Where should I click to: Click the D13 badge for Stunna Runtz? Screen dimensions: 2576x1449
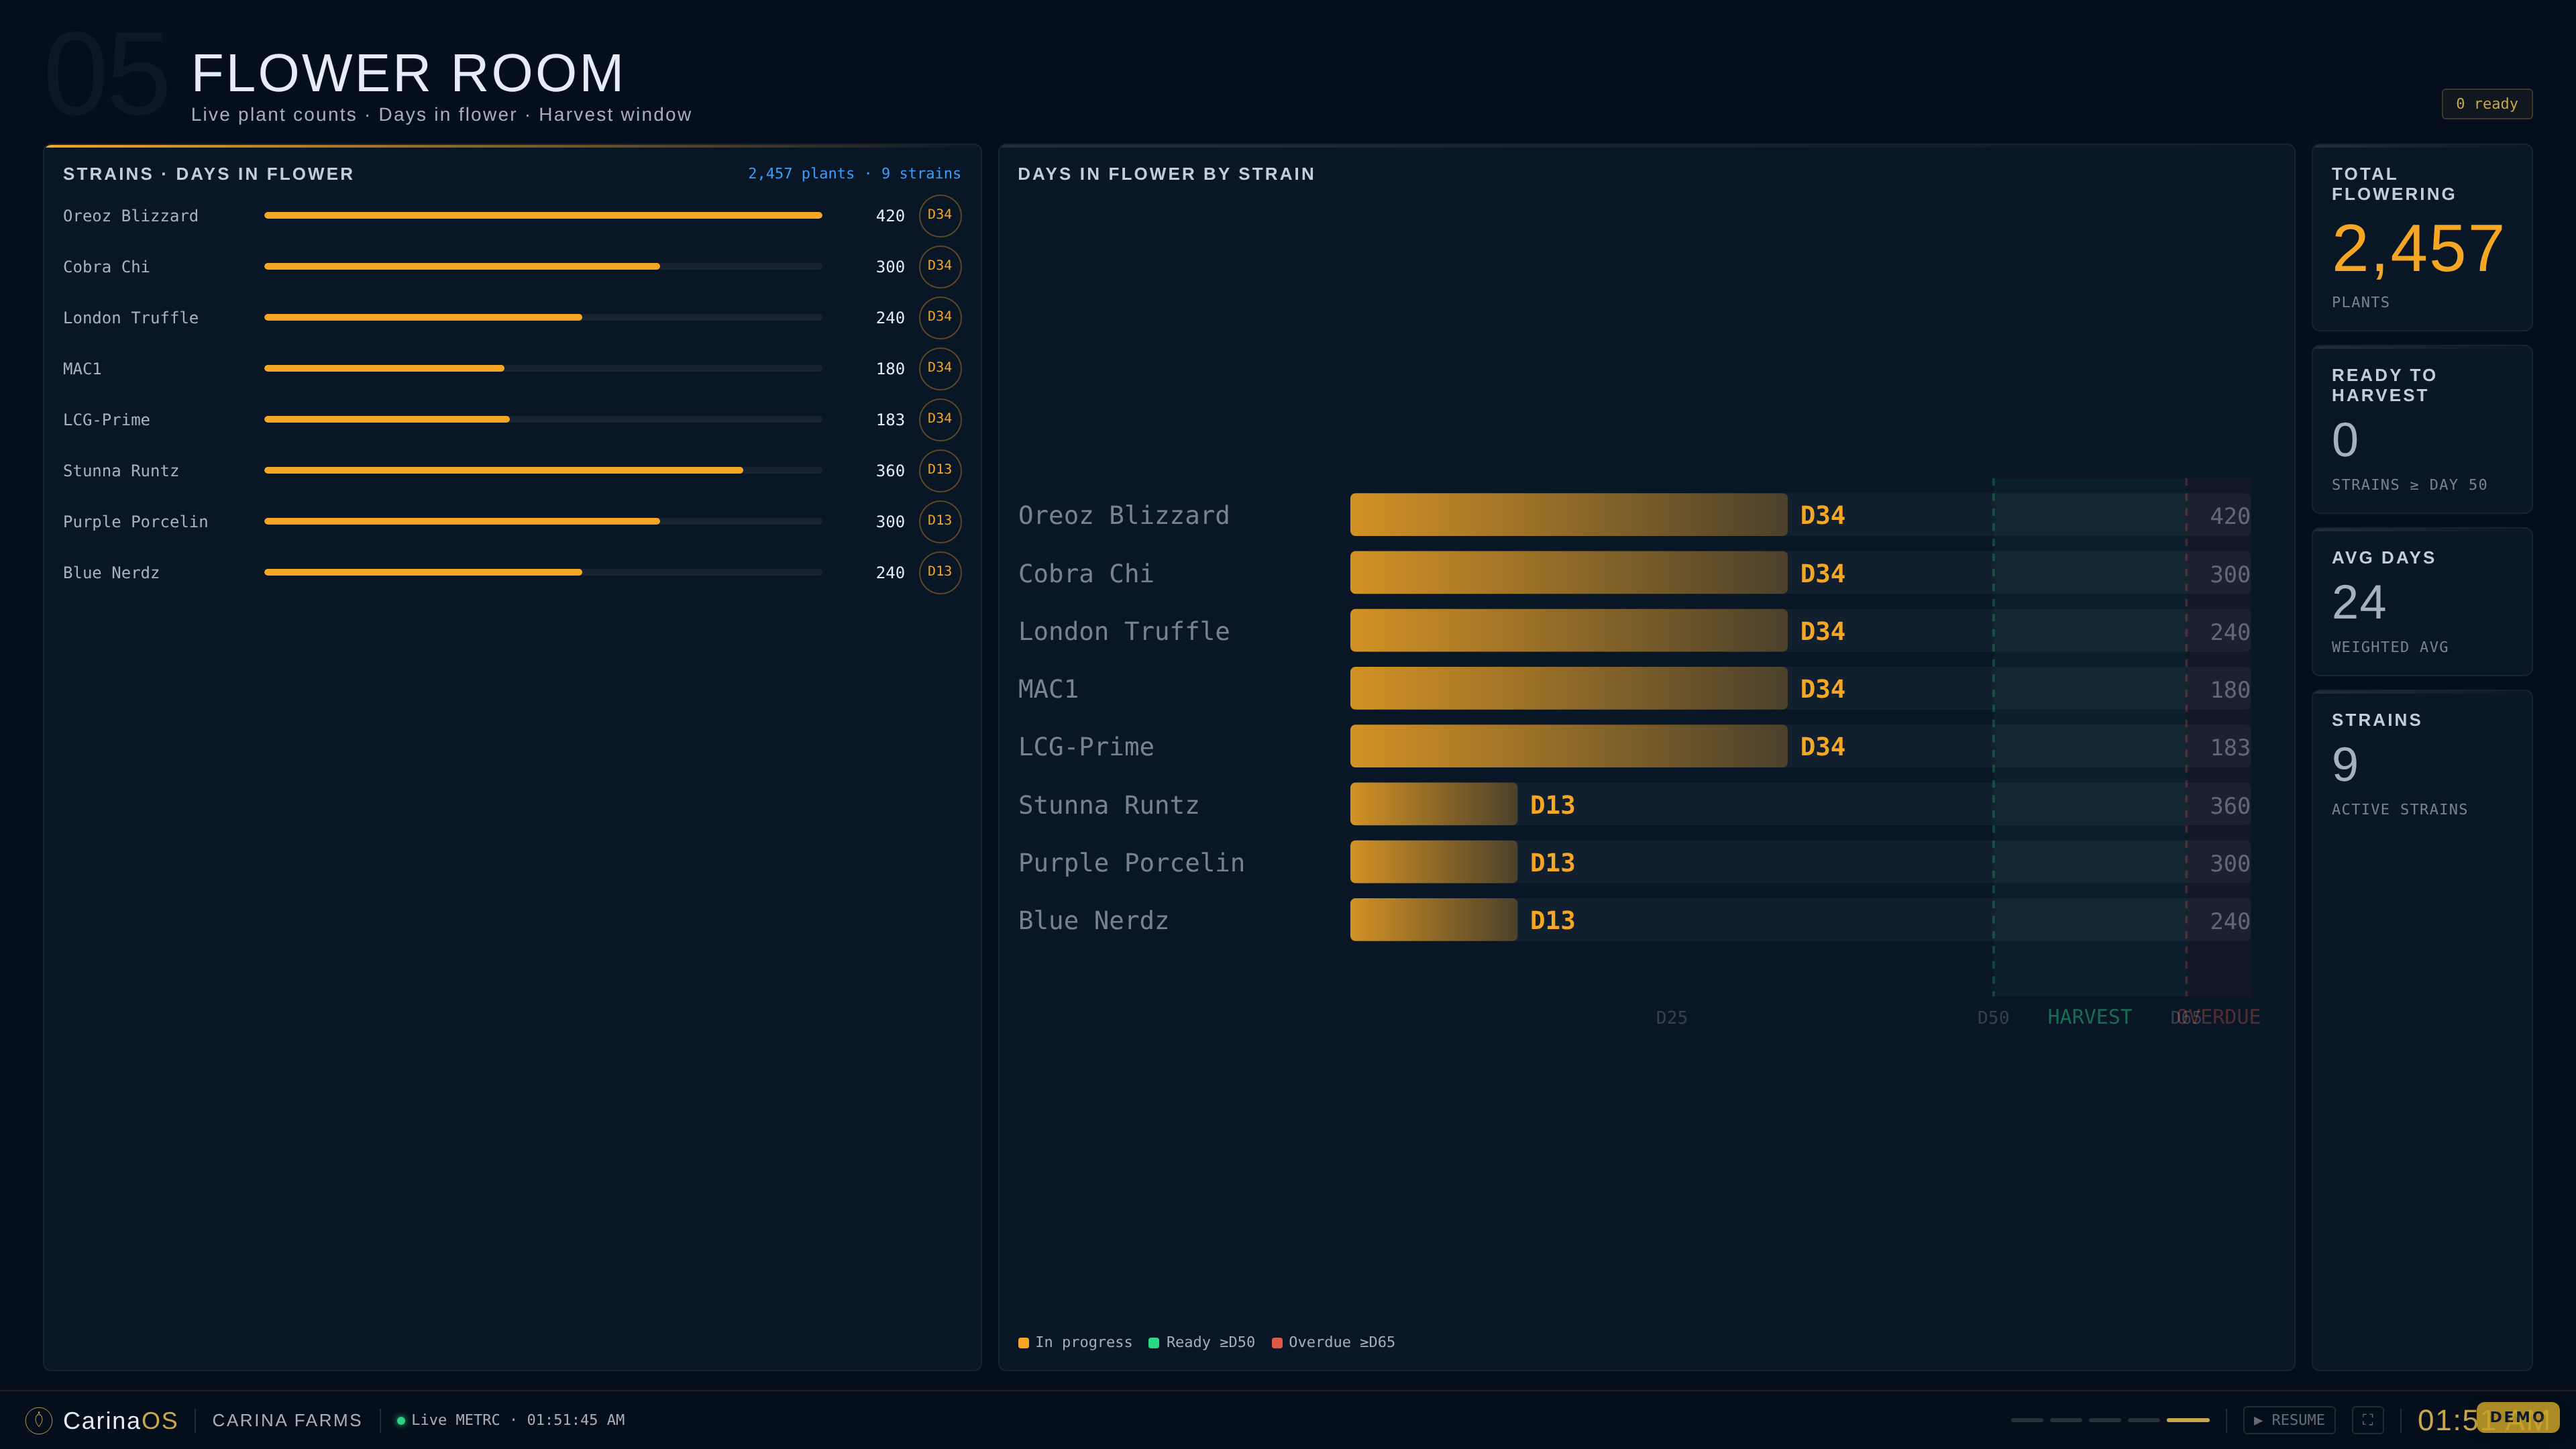pos(940,470)
